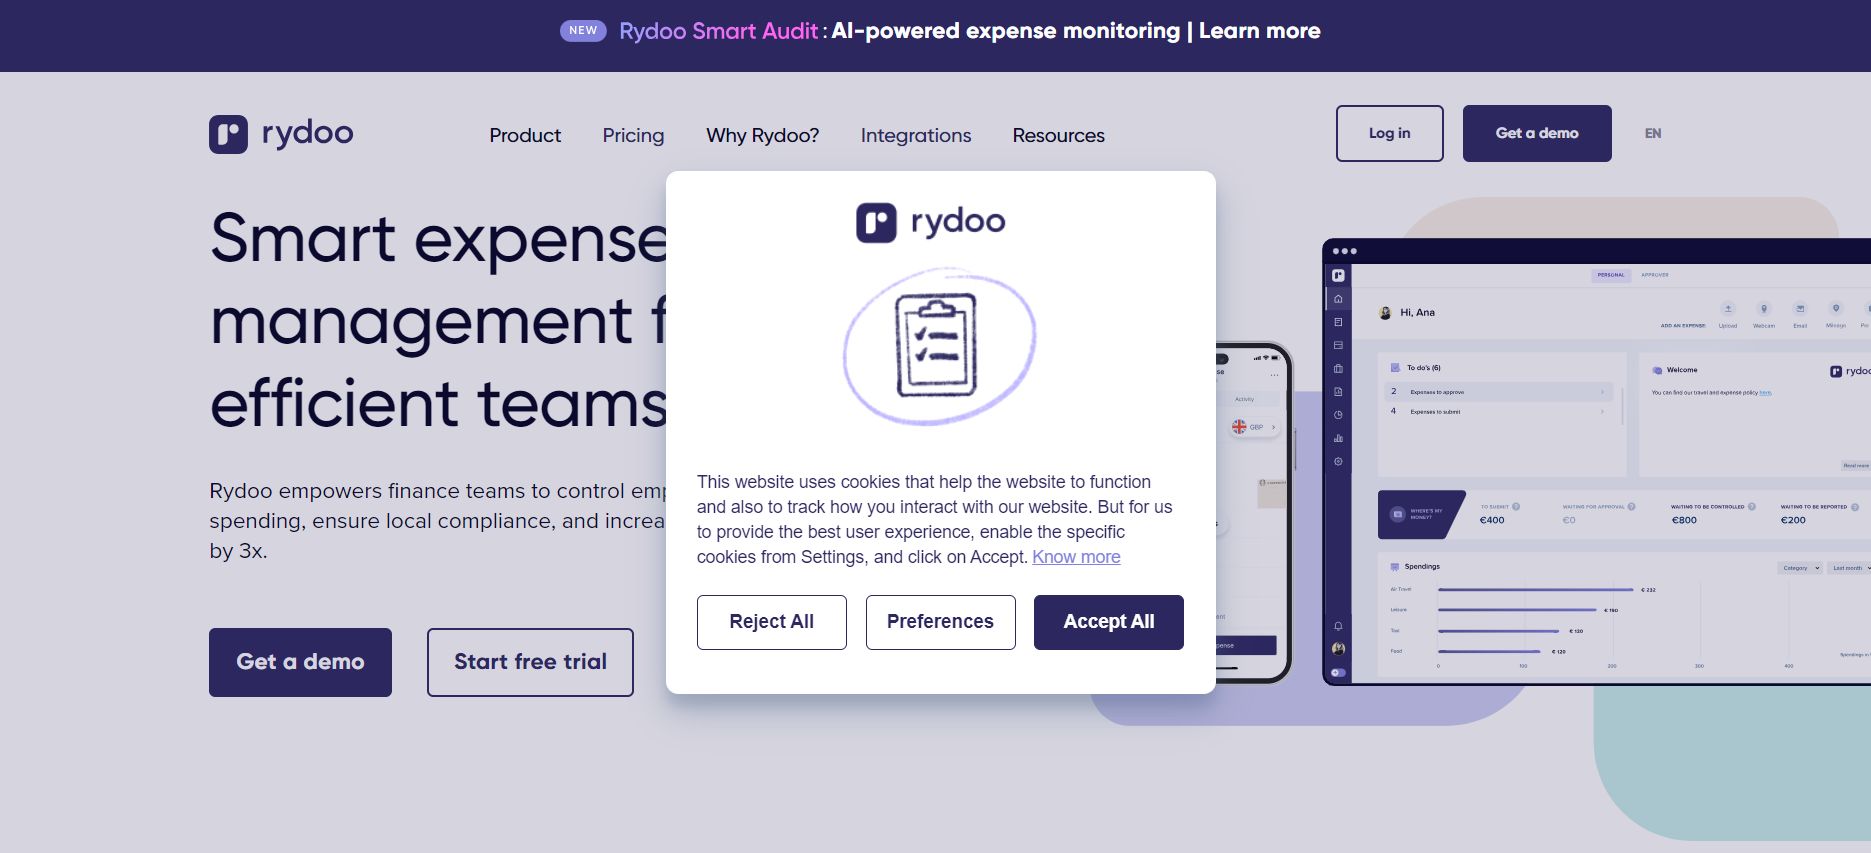The height and width of the screenshot is (853, 1871).
Task: Expand the Expenses to approve row
Action: tap(1497, 392)
